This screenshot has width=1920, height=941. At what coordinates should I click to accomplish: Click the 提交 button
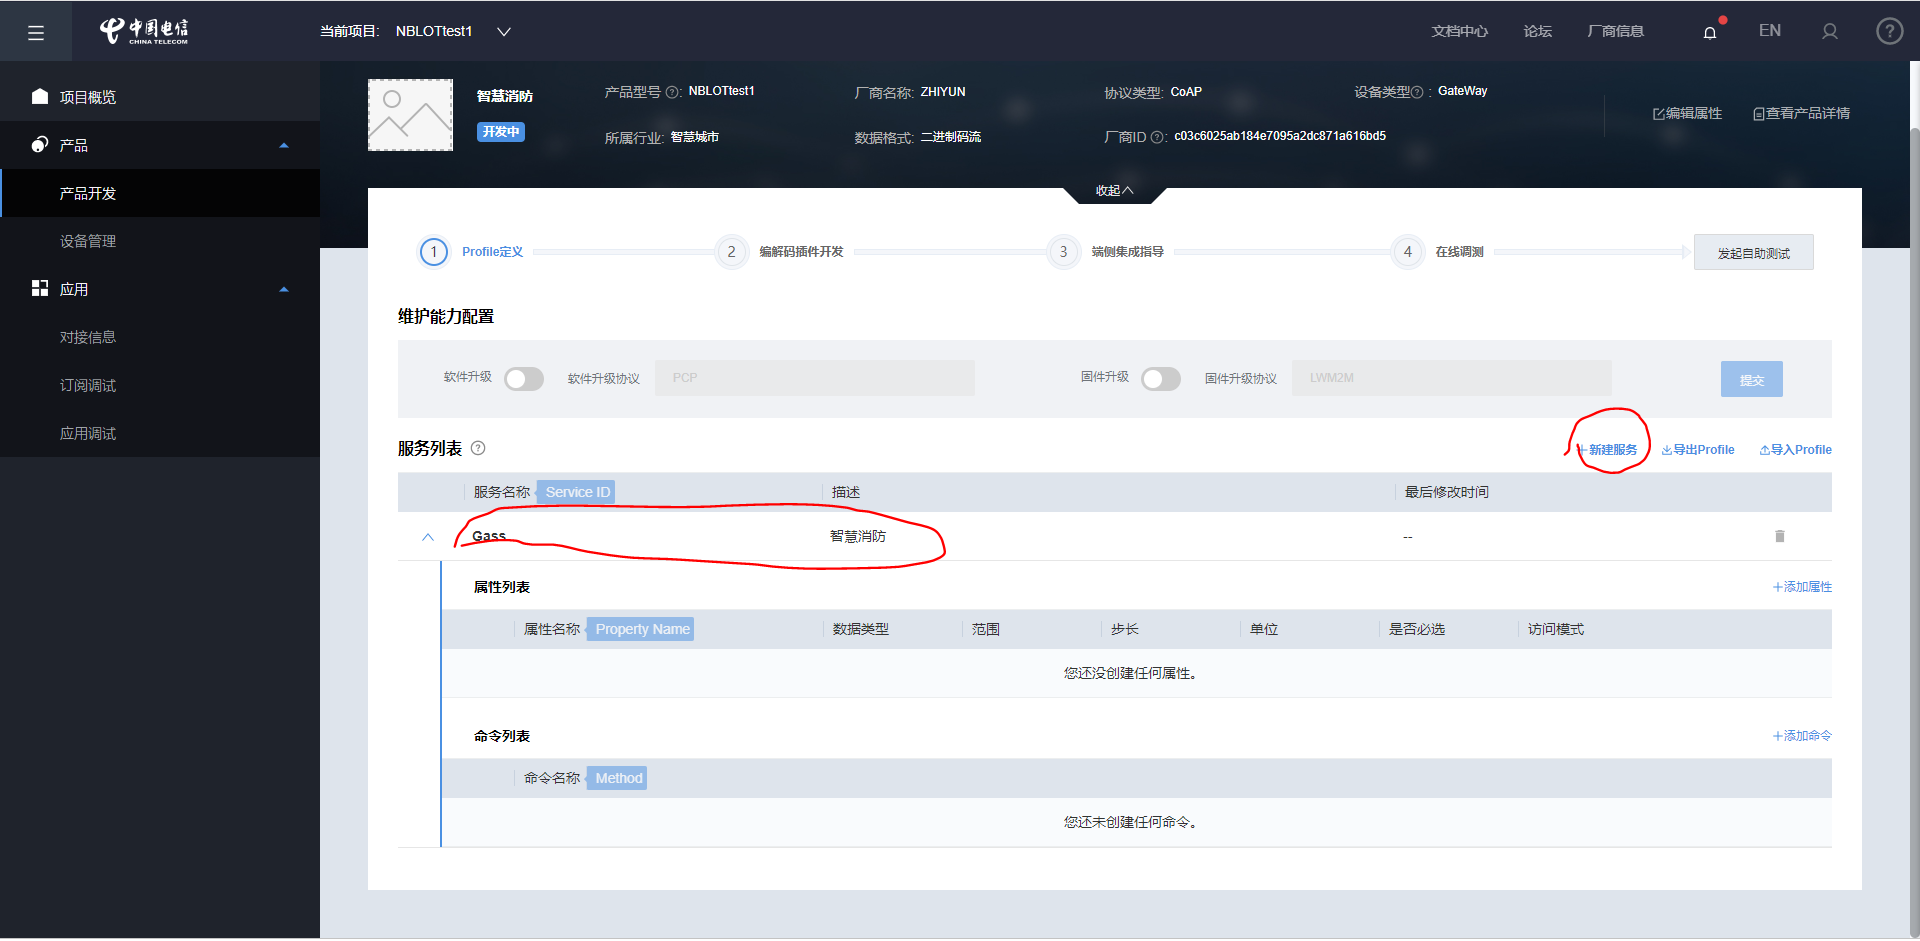pyautogui.click(x=1751, y=379)
